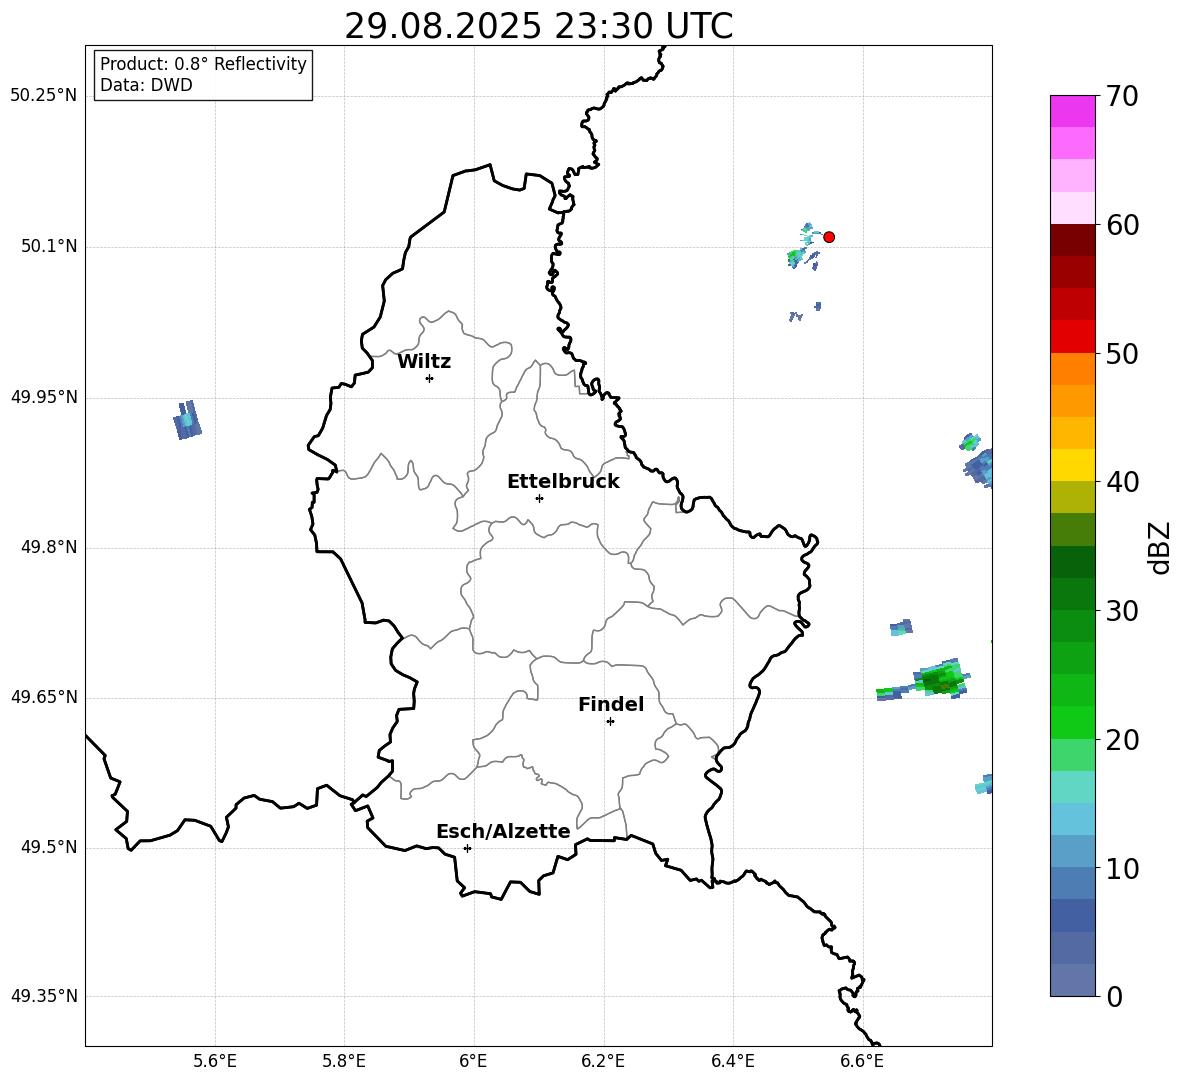The image size is (1184, 1081).
Task: Click the 6.6°E longitude label
Action: point(862,1061)
